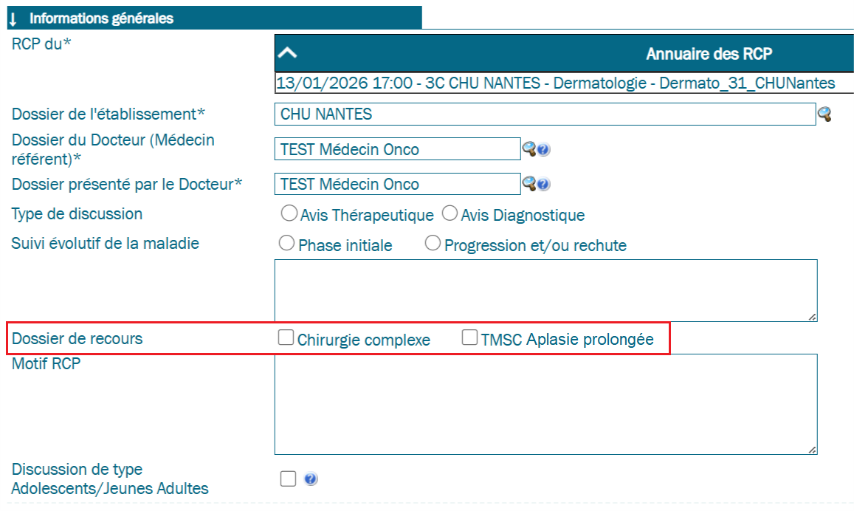Click help icon for Dossier présenté par Docteur

click(544, 185)
